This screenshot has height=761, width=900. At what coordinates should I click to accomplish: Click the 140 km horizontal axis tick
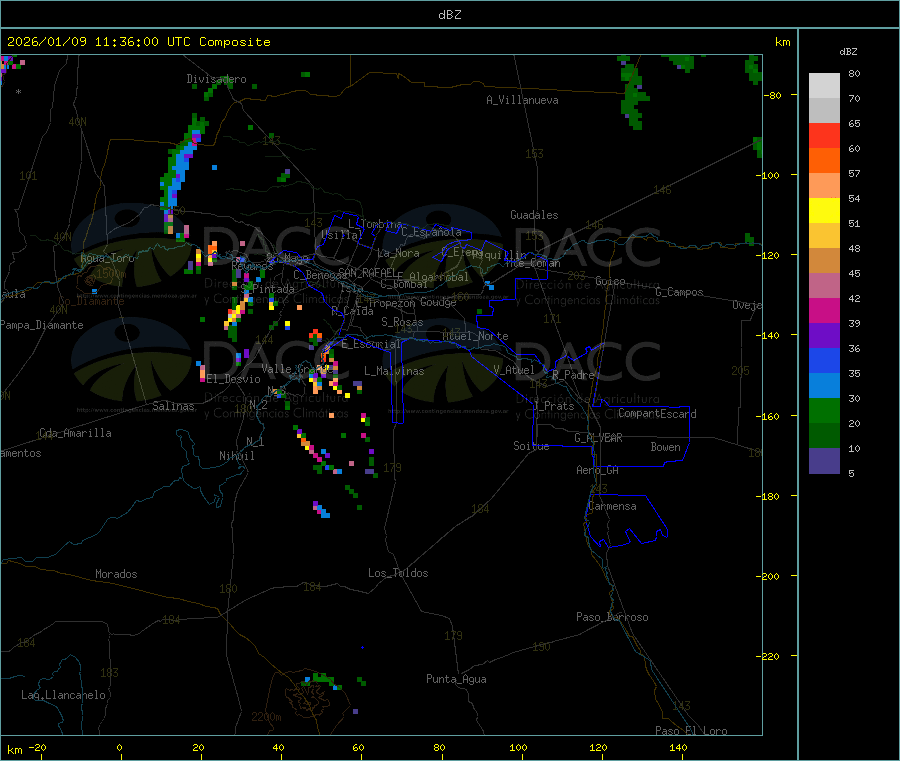(x=678, y=747)
